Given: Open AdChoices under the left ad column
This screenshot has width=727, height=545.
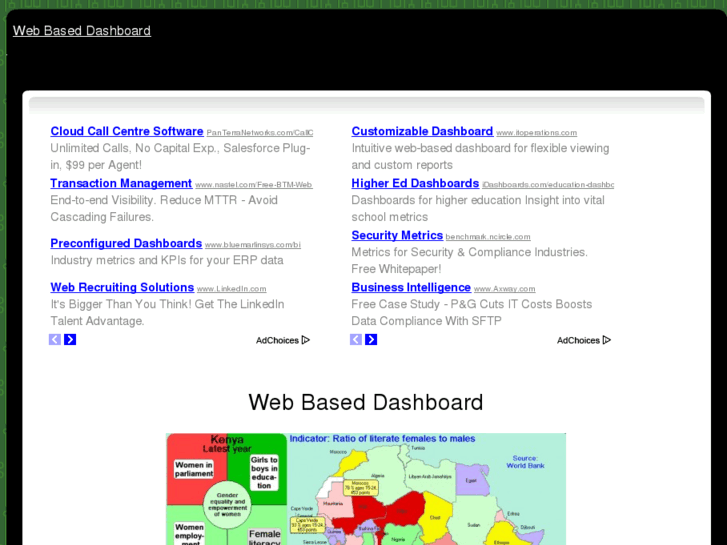Looking at the screenshot, I should (x=282, y=341).
